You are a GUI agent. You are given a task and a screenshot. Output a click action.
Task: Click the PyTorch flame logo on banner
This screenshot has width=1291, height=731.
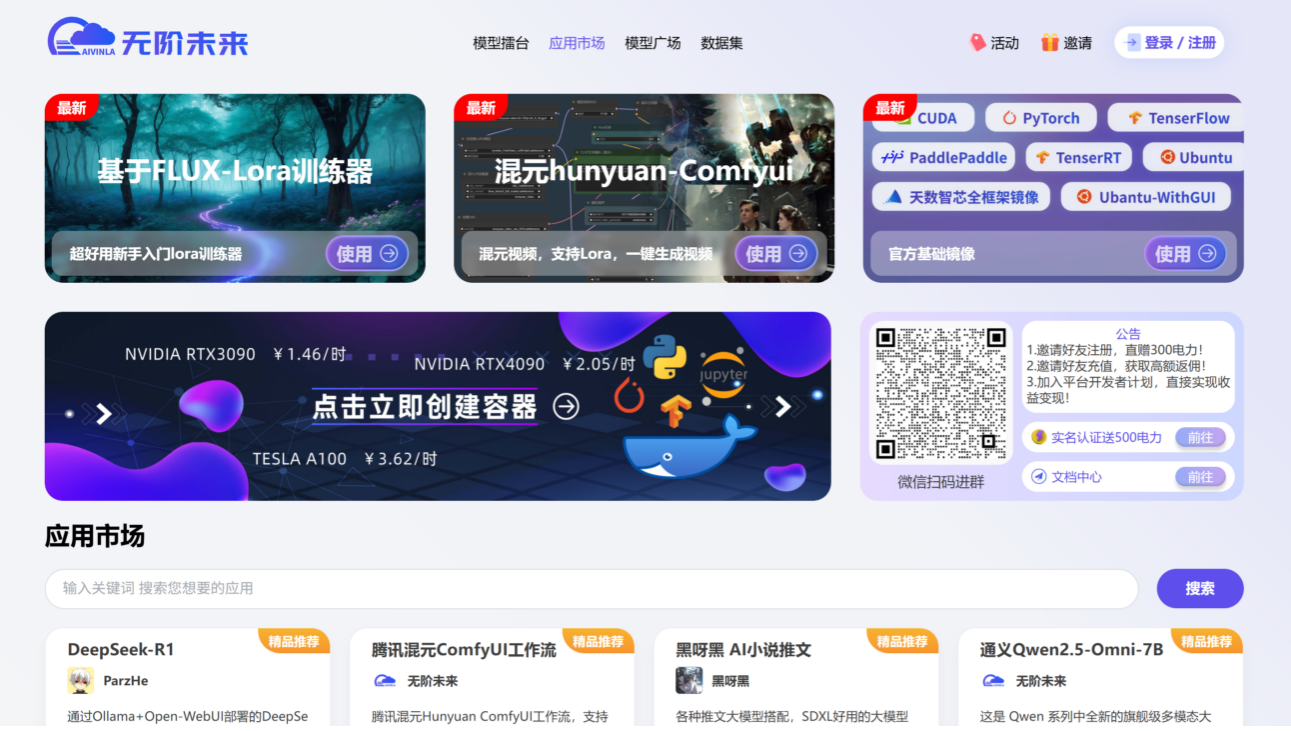pos(629,396)
